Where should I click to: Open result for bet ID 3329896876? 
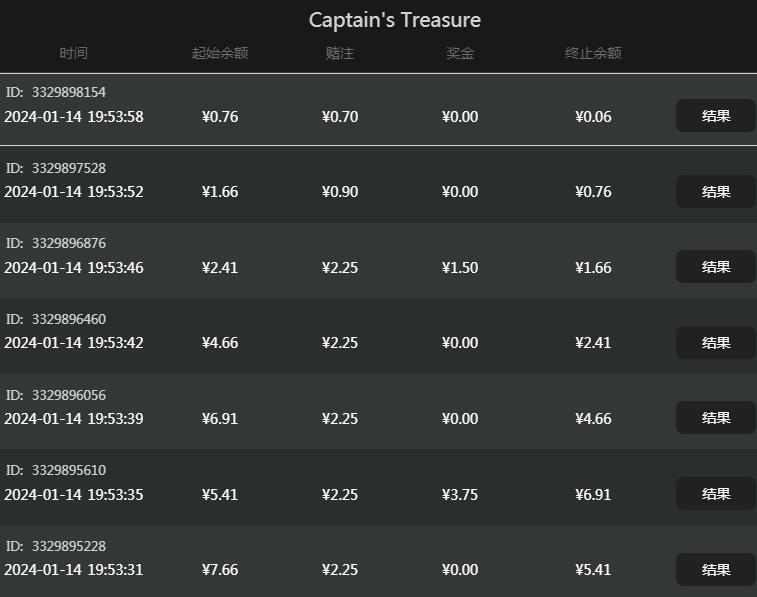point(715,267)
